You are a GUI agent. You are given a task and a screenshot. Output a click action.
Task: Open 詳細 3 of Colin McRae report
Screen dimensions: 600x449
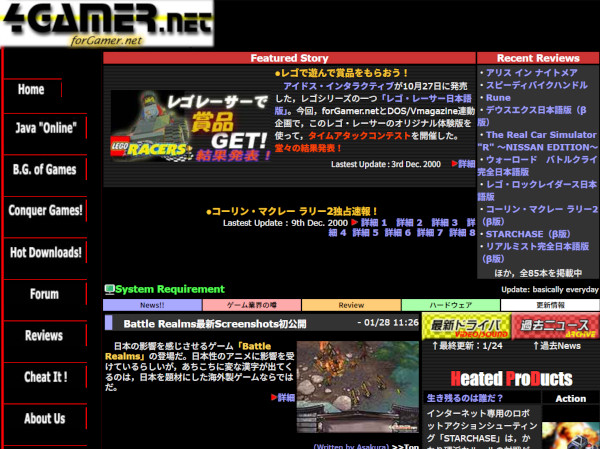(x=444, y=222)
